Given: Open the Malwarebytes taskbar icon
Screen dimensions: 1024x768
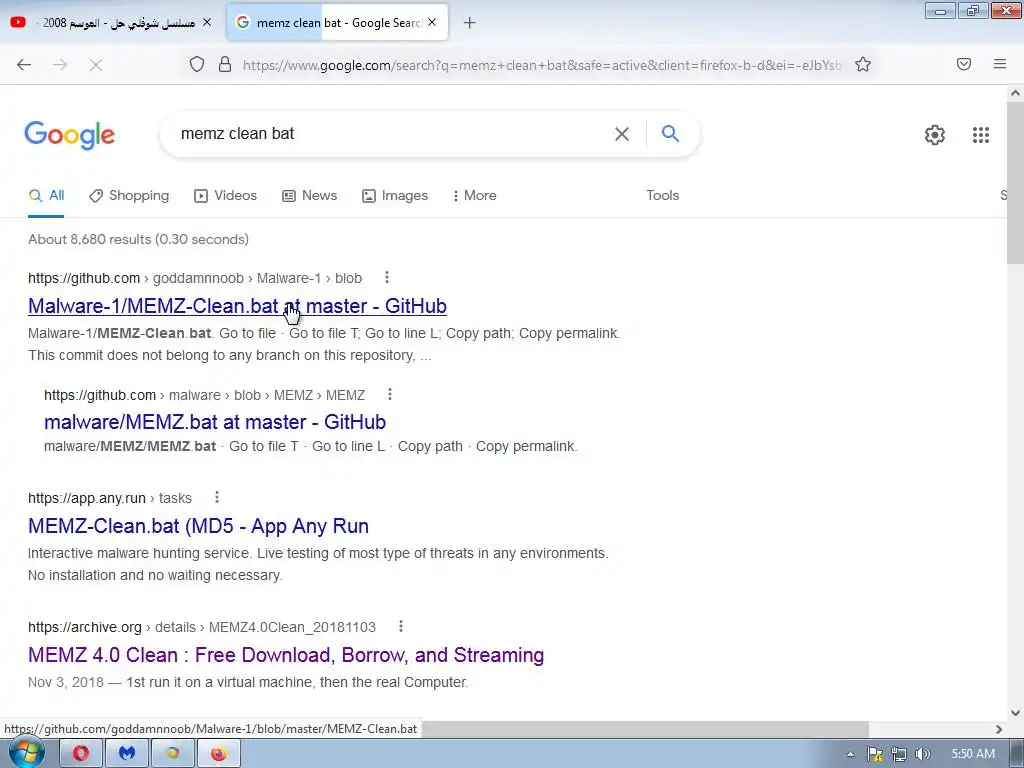Looking at the screenshot, I should [x=127, y=753].
